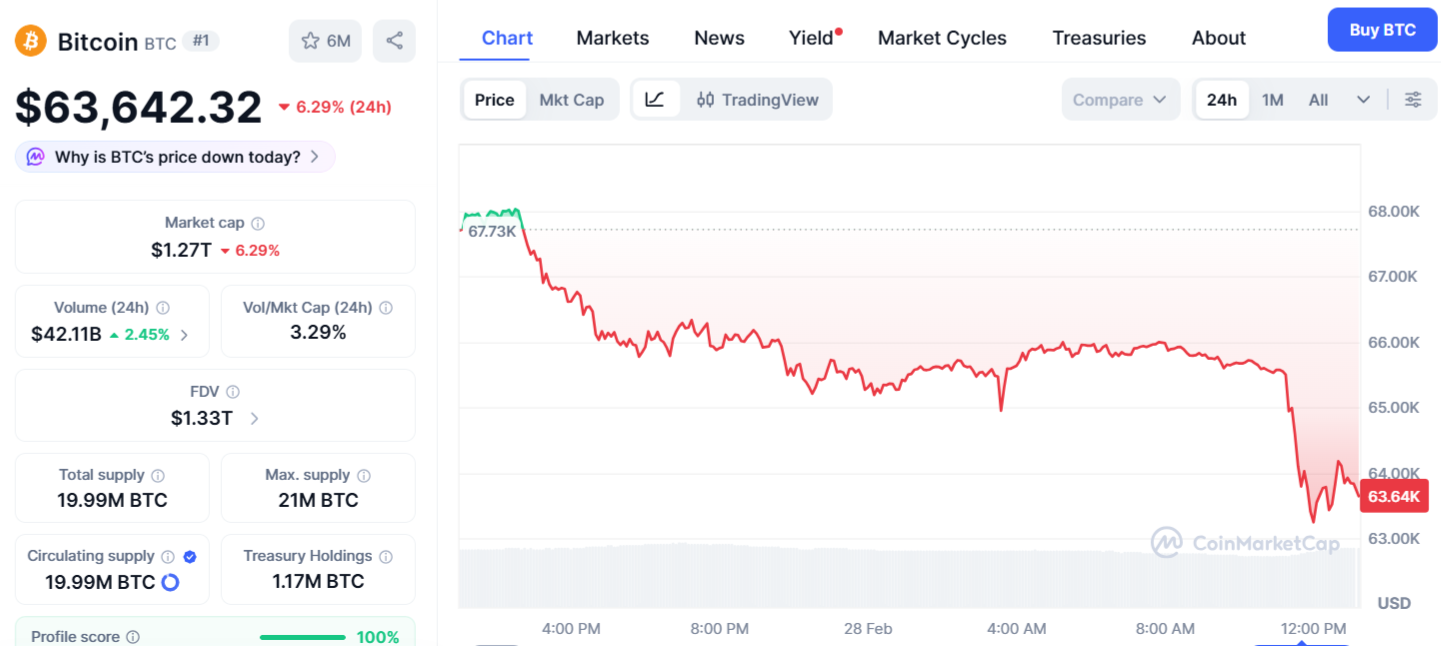Open the Compare dropdown

click(1120, 99)
